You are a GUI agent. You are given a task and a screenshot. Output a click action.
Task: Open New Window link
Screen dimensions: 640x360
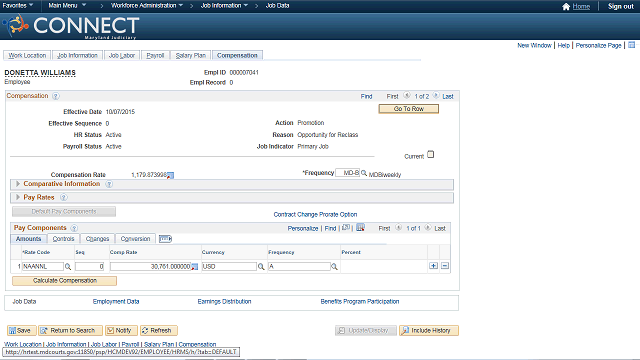point(534,45)
